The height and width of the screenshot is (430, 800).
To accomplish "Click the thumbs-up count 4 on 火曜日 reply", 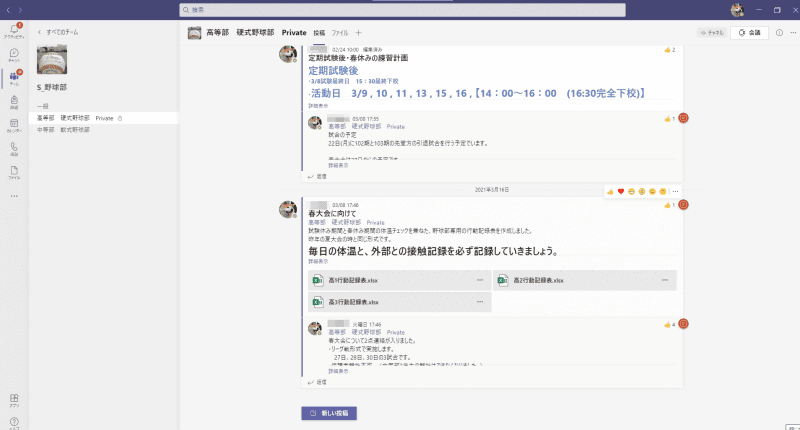I will [x=670, y=324].
